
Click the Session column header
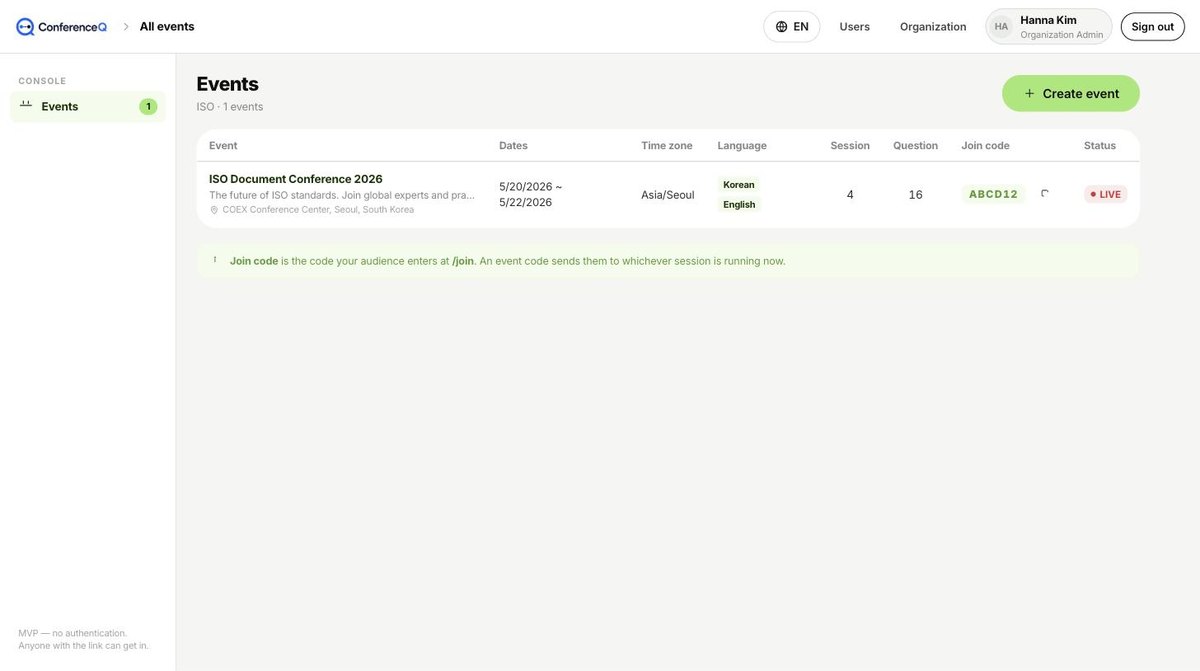click(850, 145)
